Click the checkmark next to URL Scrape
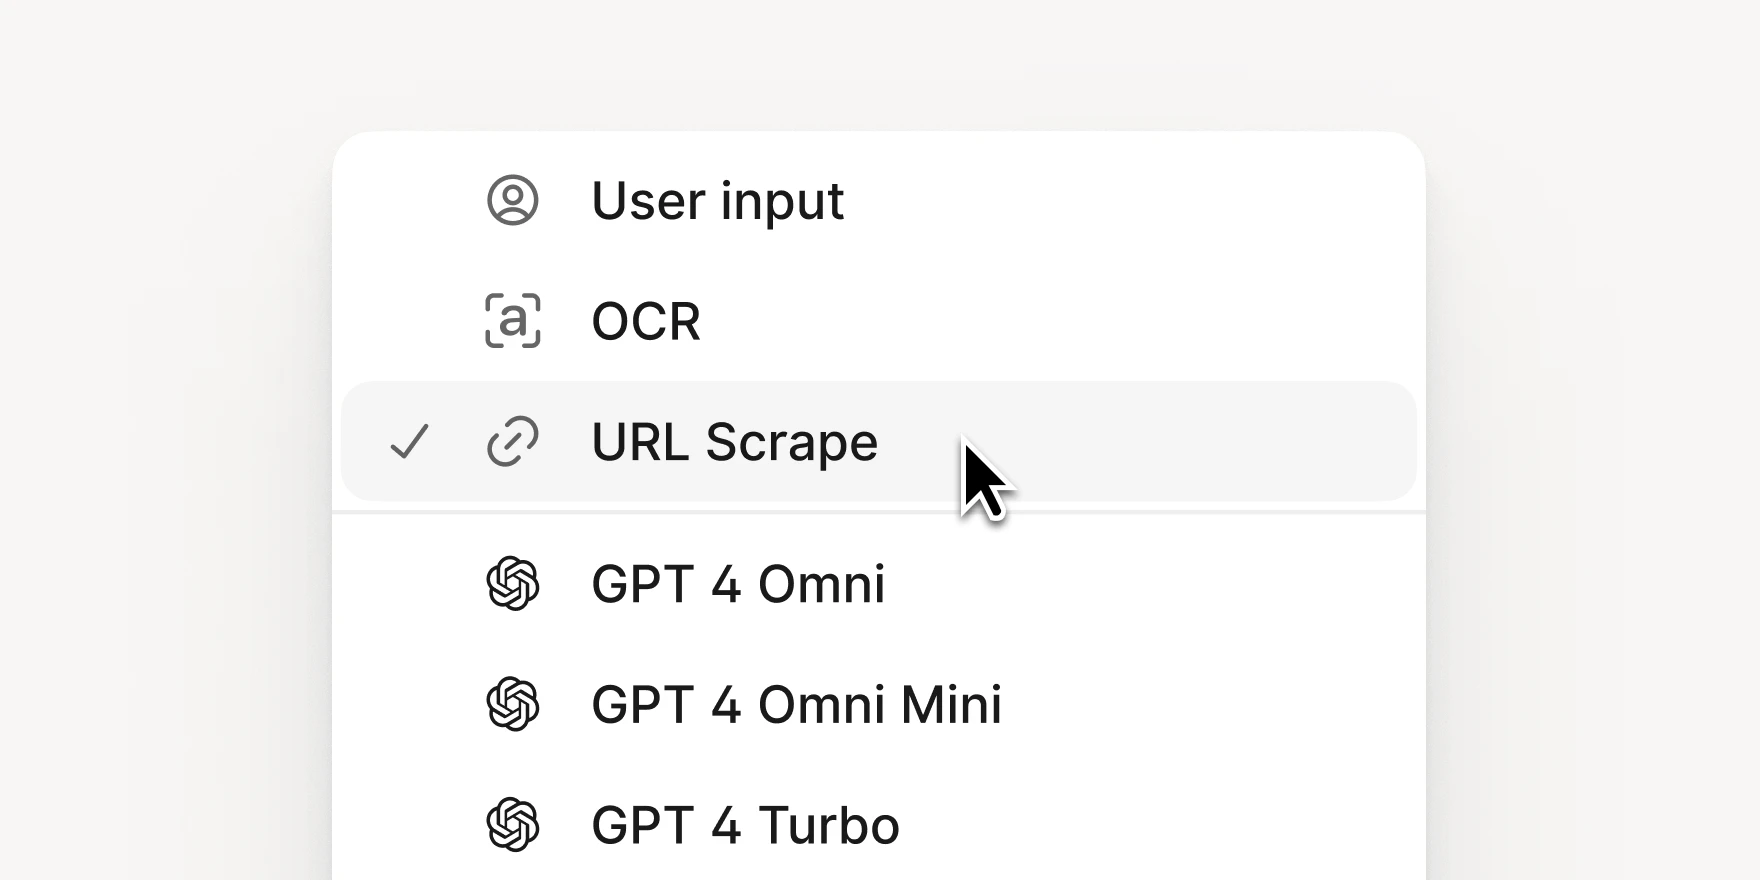The image size is (1760, 880). tap(410, 441)
